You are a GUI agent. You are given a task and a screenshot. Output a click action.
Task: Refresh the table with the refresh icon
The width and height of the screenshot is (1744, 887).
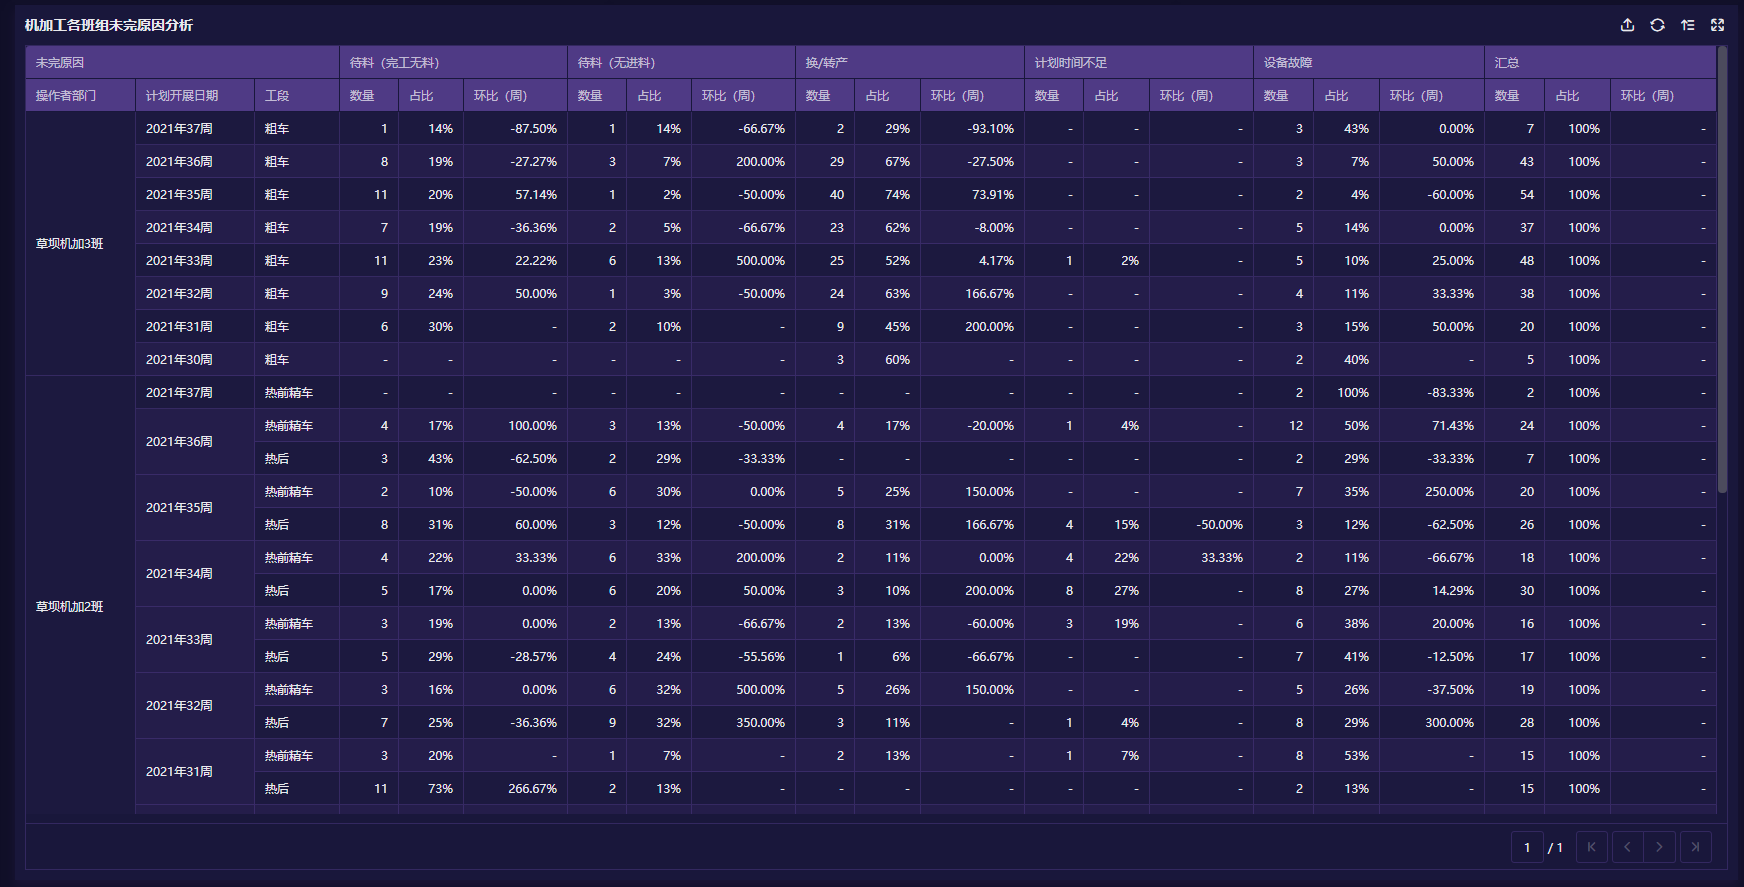coord(1657,25)
